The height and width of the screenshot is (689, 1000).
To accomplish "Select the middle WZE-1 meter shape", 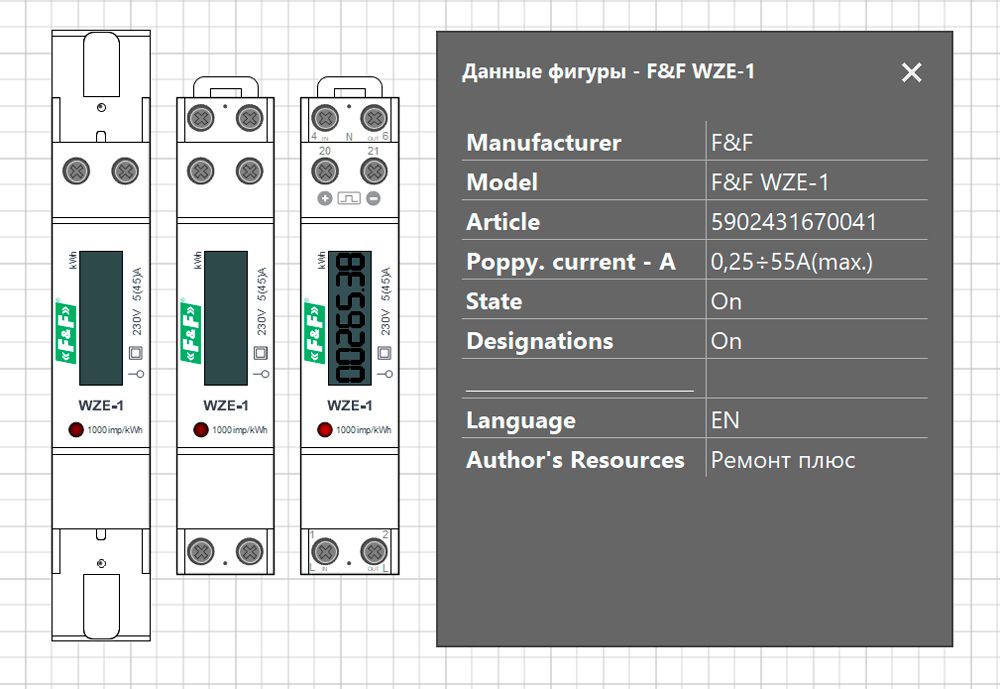I will 225,326.
